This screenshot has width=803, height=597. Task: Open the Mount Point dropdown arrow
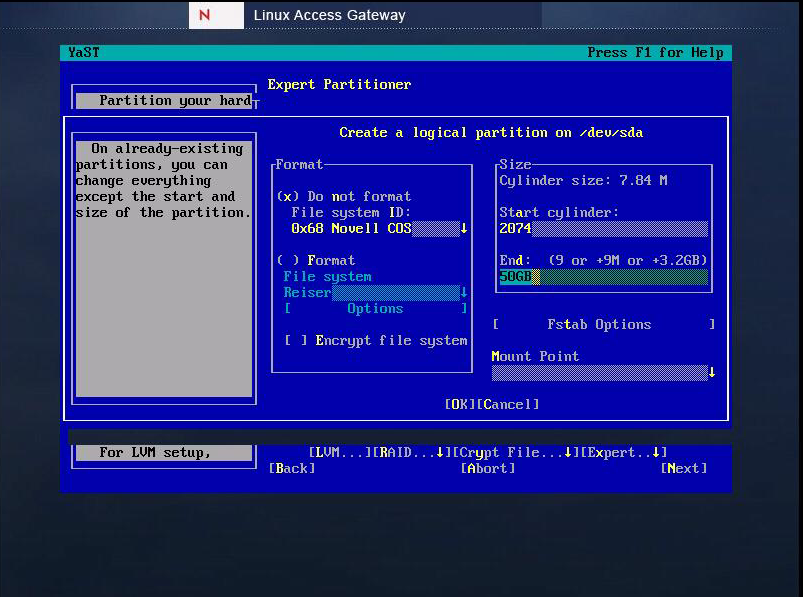[x=711, y=373]
